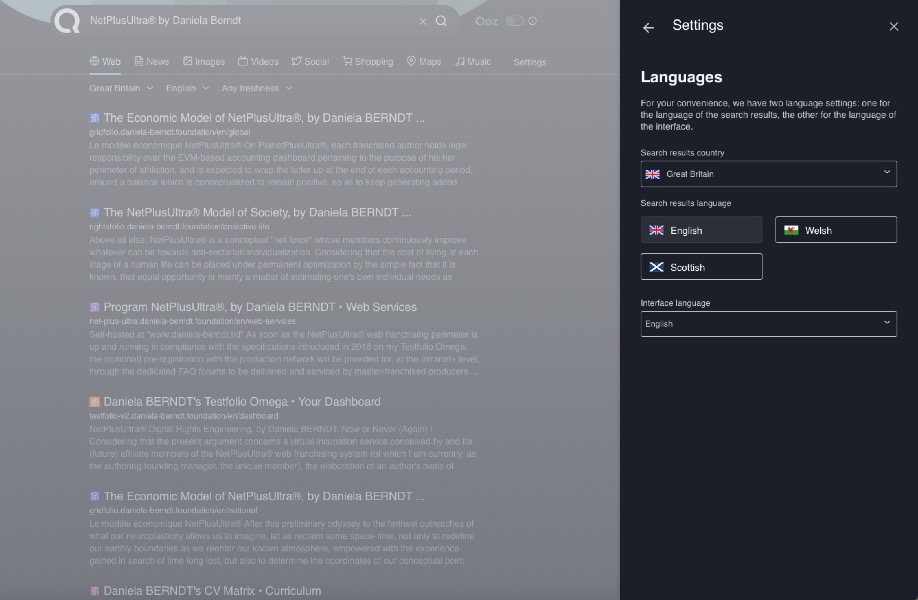918x600 pixels.
Task: Open Testfolio Omega Your Dashboard result
Action: pyautogui.click(x=242, y=402)
